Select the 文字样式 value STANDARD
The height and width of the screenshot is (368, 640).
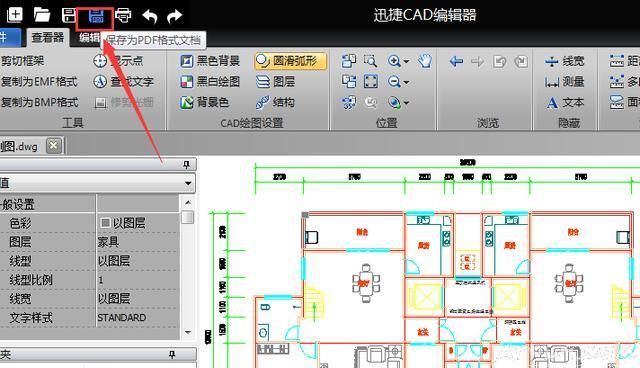point(122,317)
